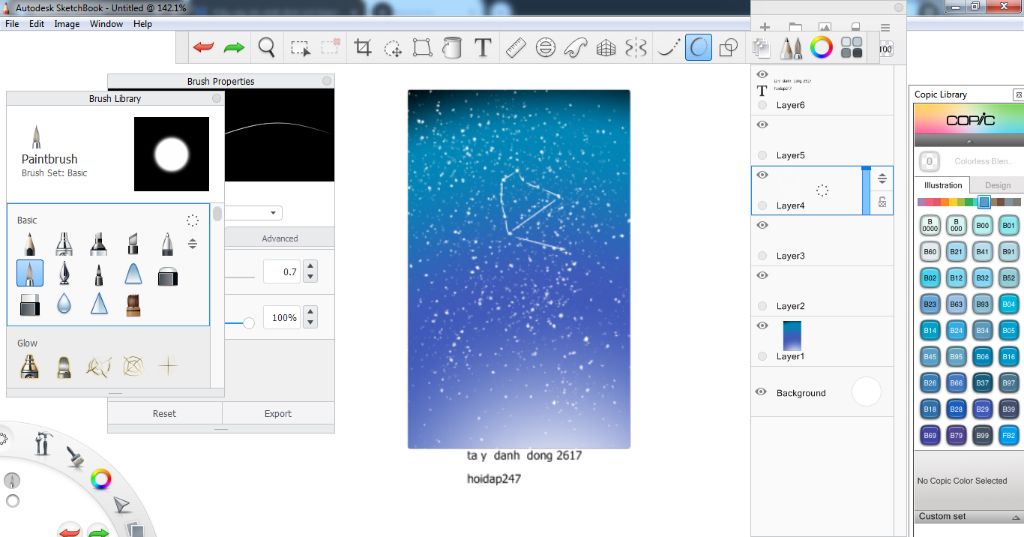
Task: Open the Color Editor wheel in the toolbar
Action: 822,48
